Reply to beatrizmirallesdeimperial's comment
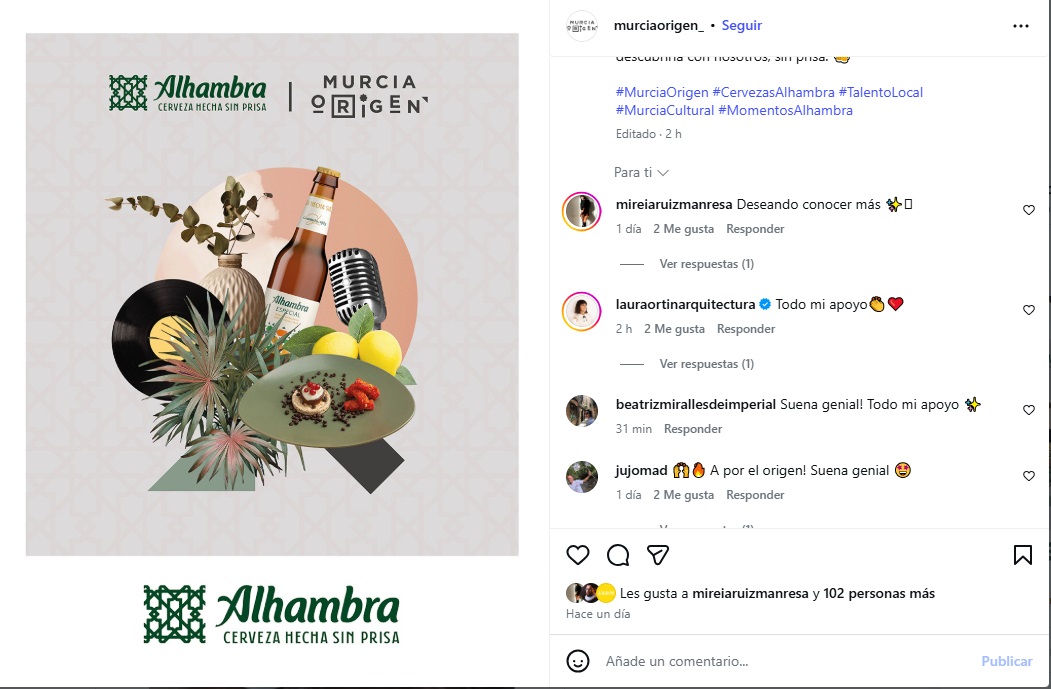Screen dimensions: 1051x689 tap(692, 429)
